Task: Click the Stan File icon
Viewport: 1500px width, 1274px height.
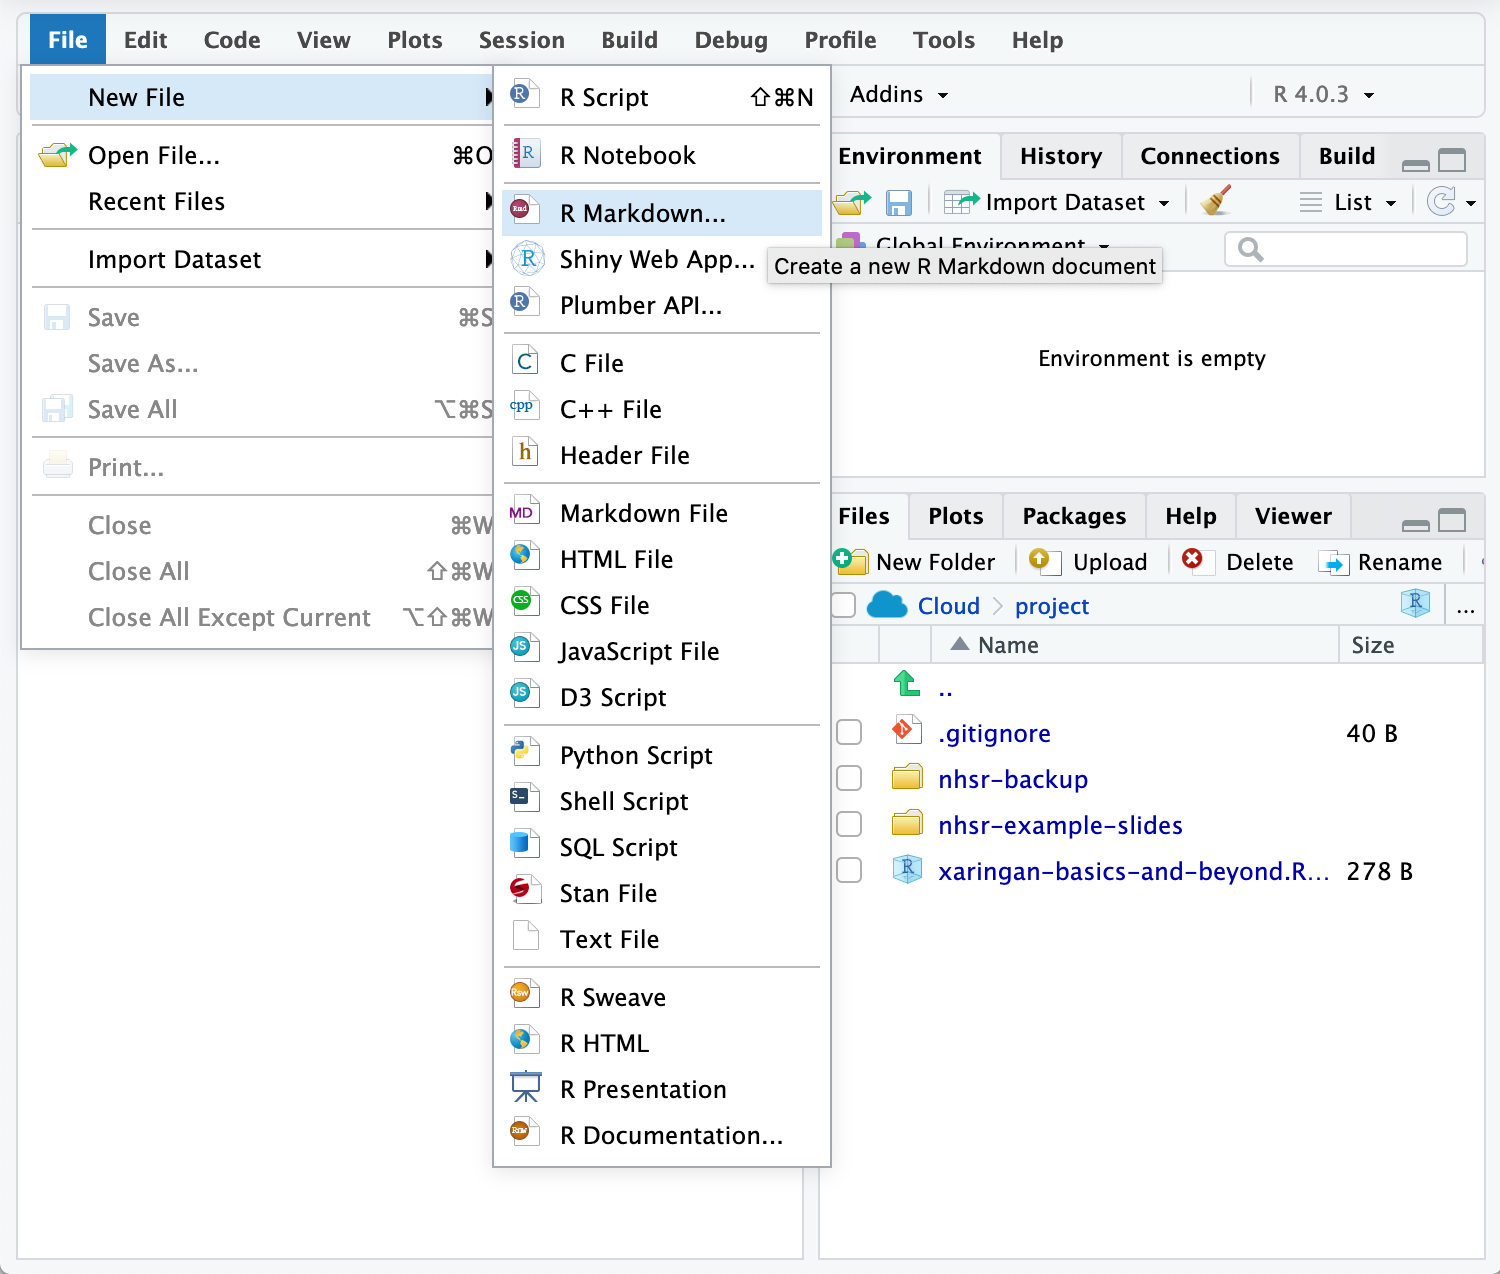Action: pyautogui.click(x=524, y=890)
